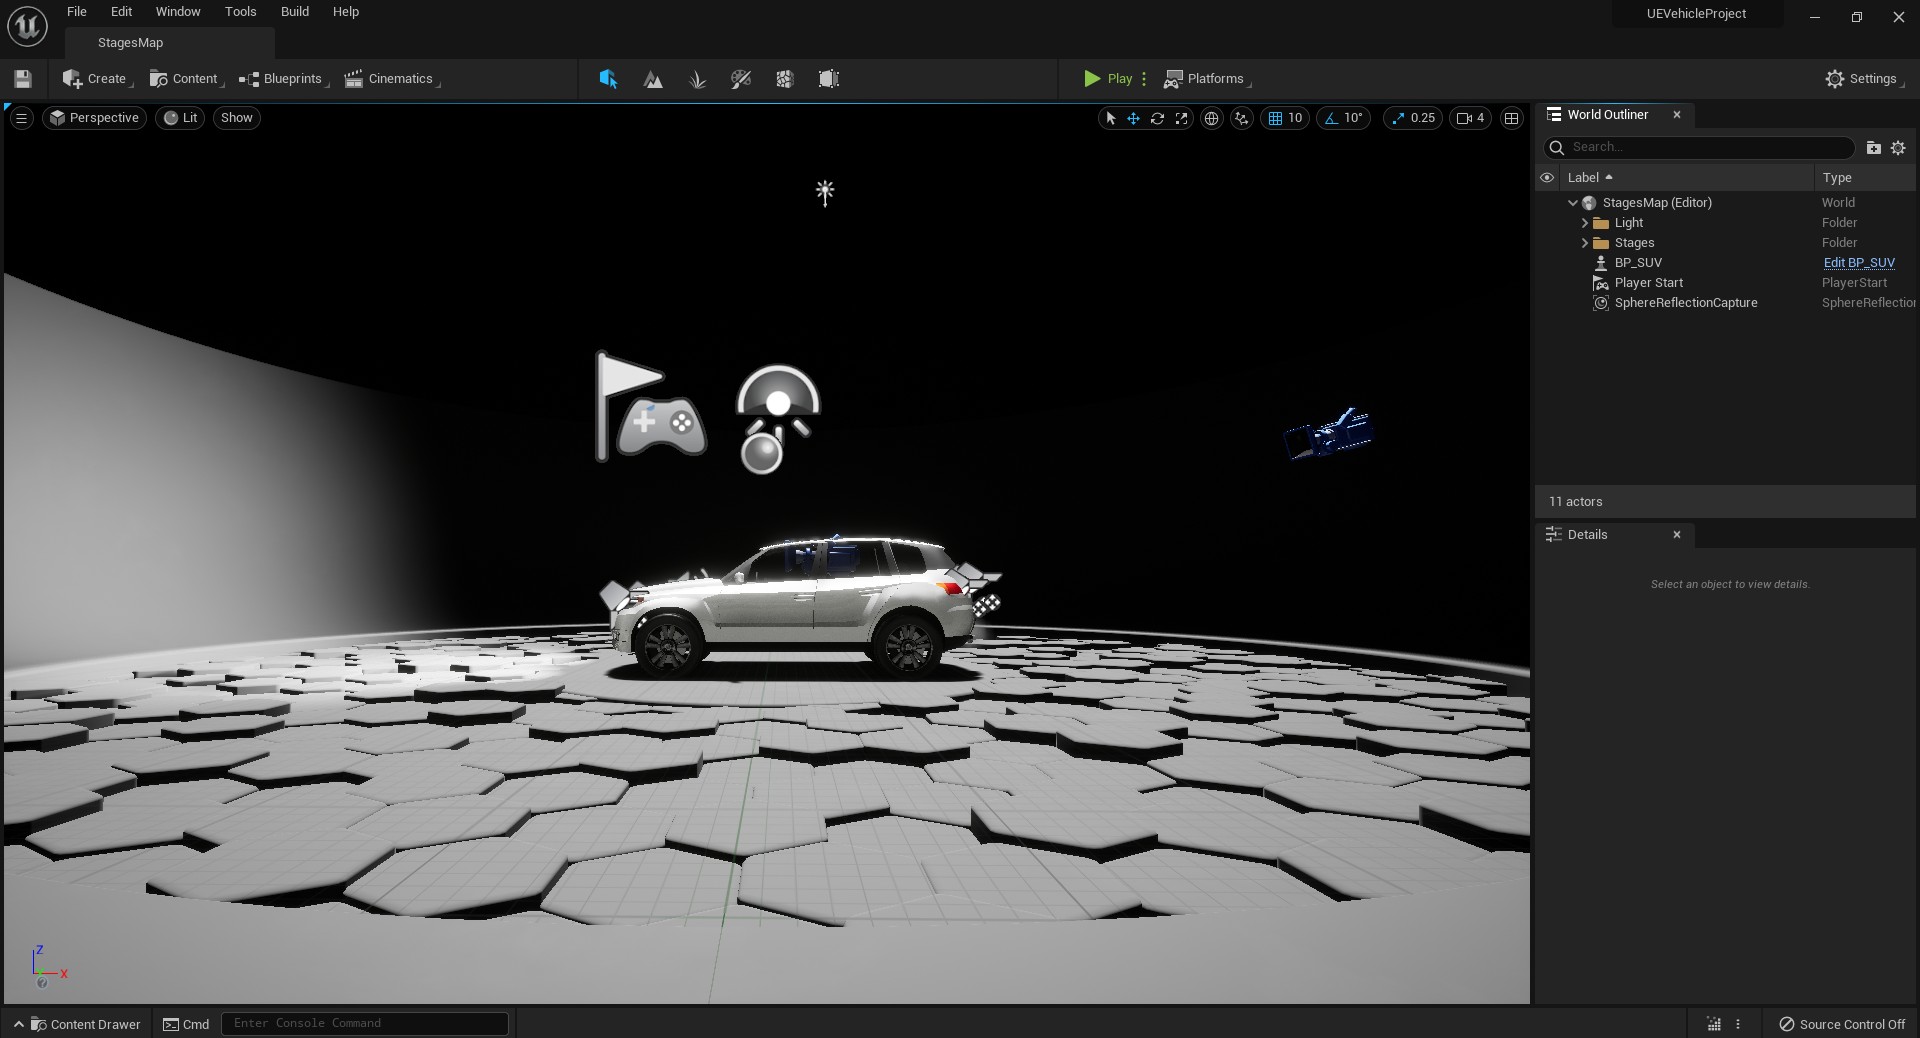Click Edit BP_SUV in the Outliner

(x=1858, y=263)
